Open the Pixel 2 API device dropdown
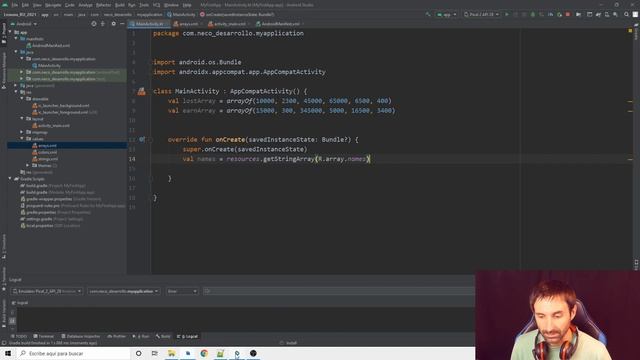The image size is (640, 360). coord(481,14)
